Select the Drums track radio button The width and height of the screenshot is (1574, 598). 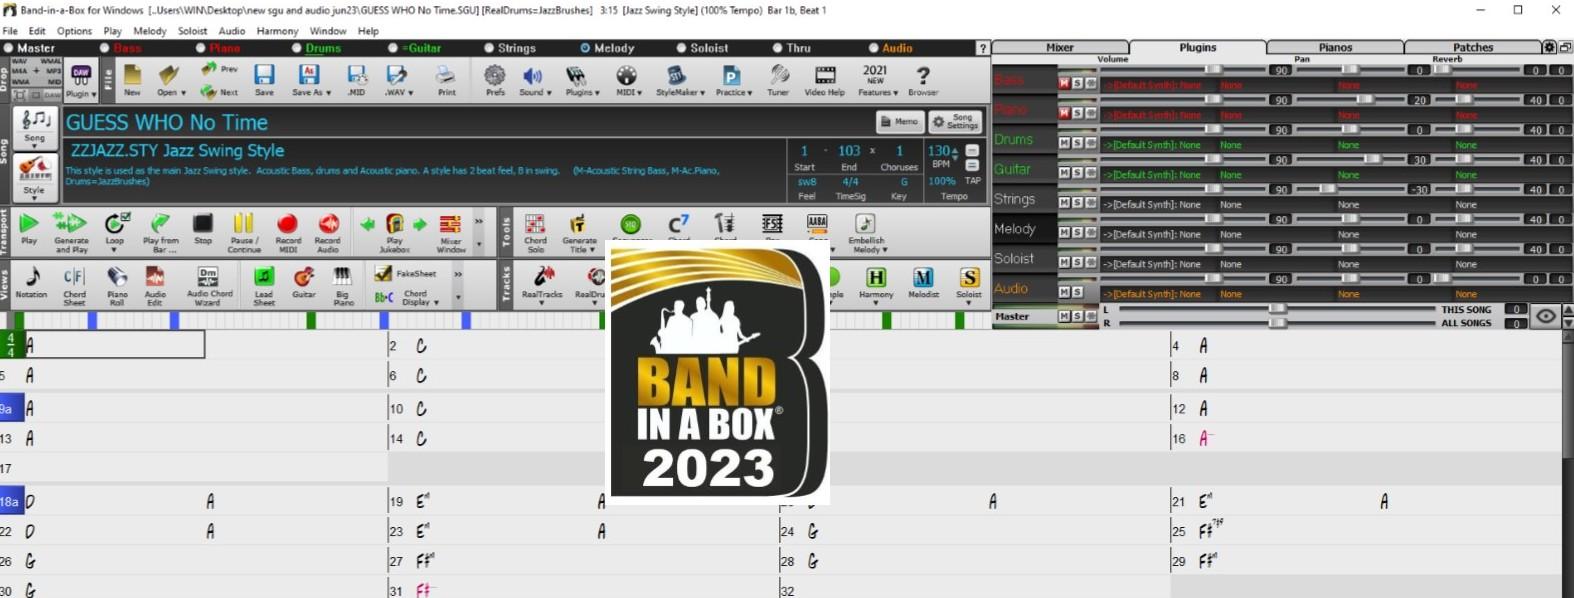pos(297,48)
